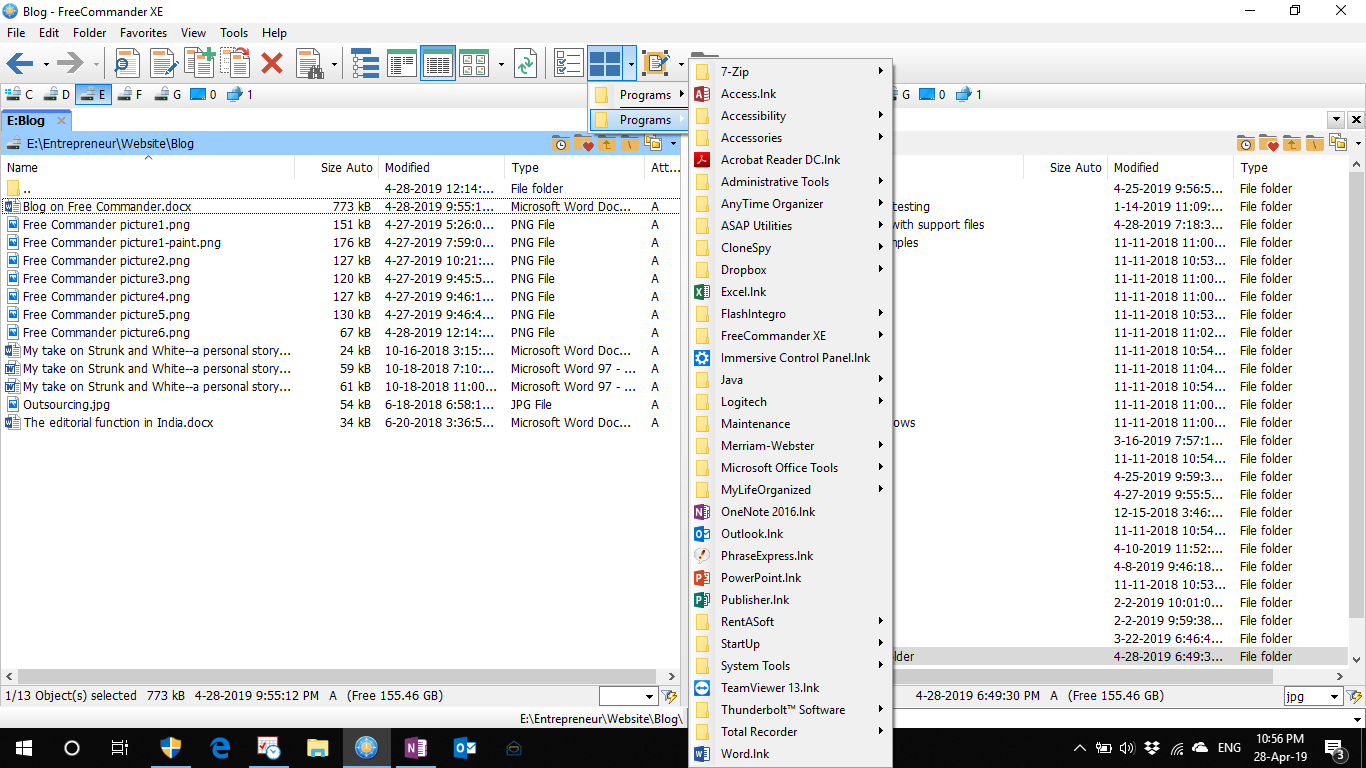Viewport: 1366px width, 768px height.
Task: Switch to Details view mode
Action: [438, 64]
